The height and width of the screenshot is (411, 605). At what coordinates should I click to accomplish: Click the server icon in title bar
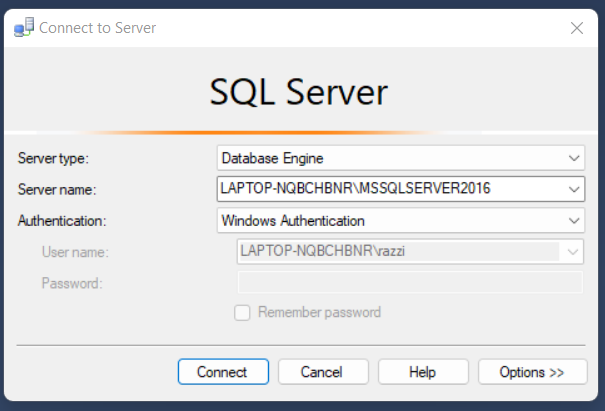coord(24,27)
